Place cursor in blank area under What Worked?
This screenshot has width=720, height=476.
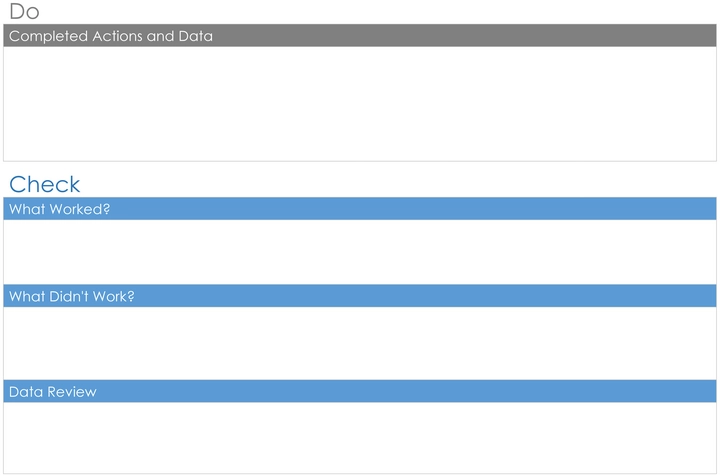tap(360, 252)
